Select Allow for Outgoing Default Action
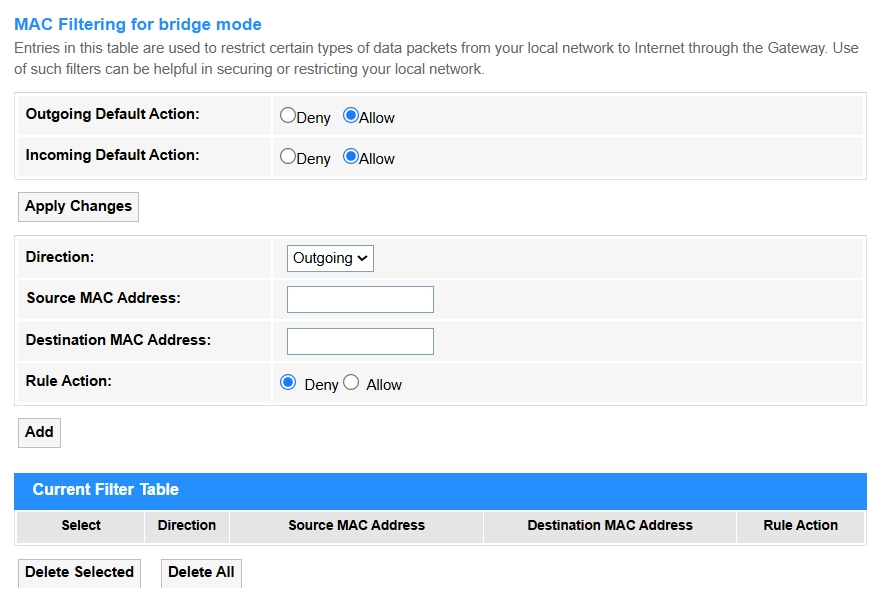Viewport: 878px width, 603px height. (350, 116)
